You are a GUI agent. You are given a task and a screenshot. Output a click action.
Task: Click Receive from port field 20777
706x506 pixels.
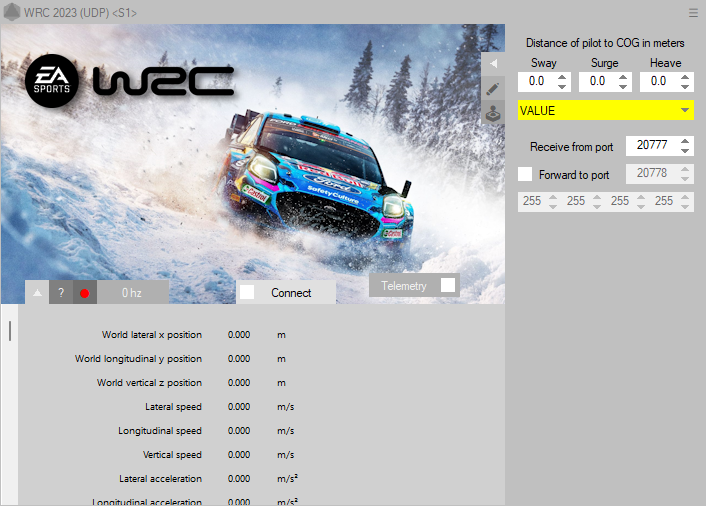pyautogui.click(x=652, y=145)
